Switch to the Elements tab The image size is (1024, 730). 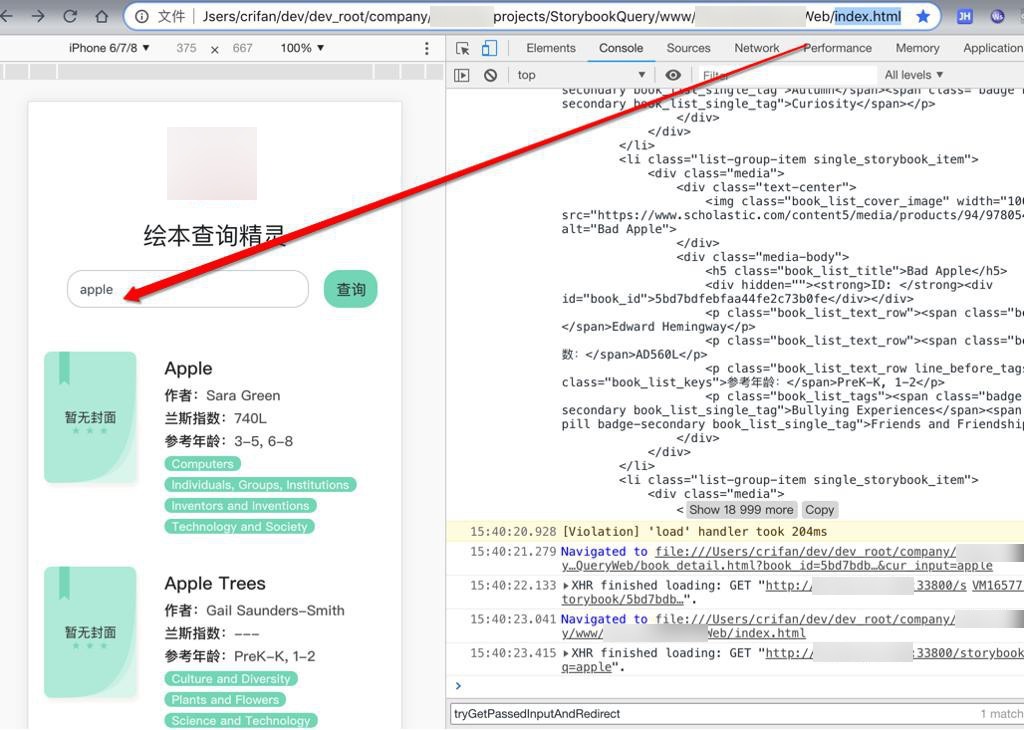point(551,48)
